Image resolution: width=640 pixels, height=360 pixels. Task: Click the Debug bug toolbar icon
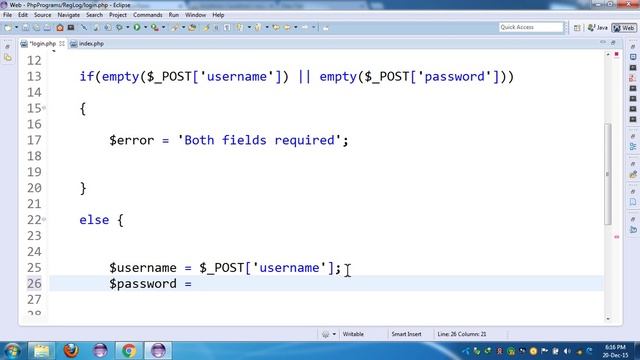pos(120,27)
